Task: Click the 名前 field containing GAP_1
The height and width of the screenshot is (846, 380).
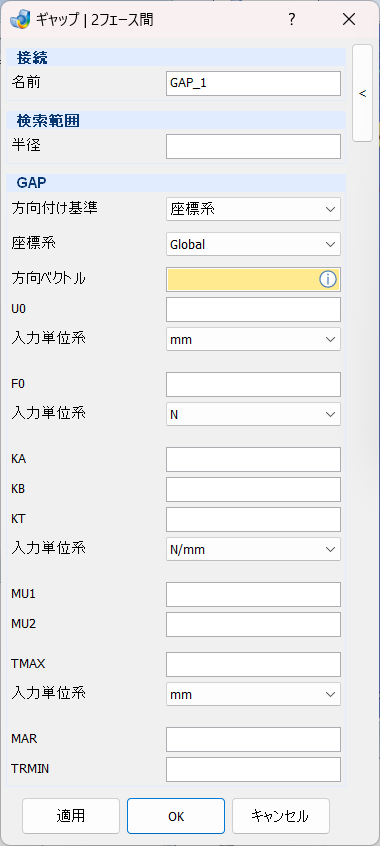Action: click(x=253, y=84)
